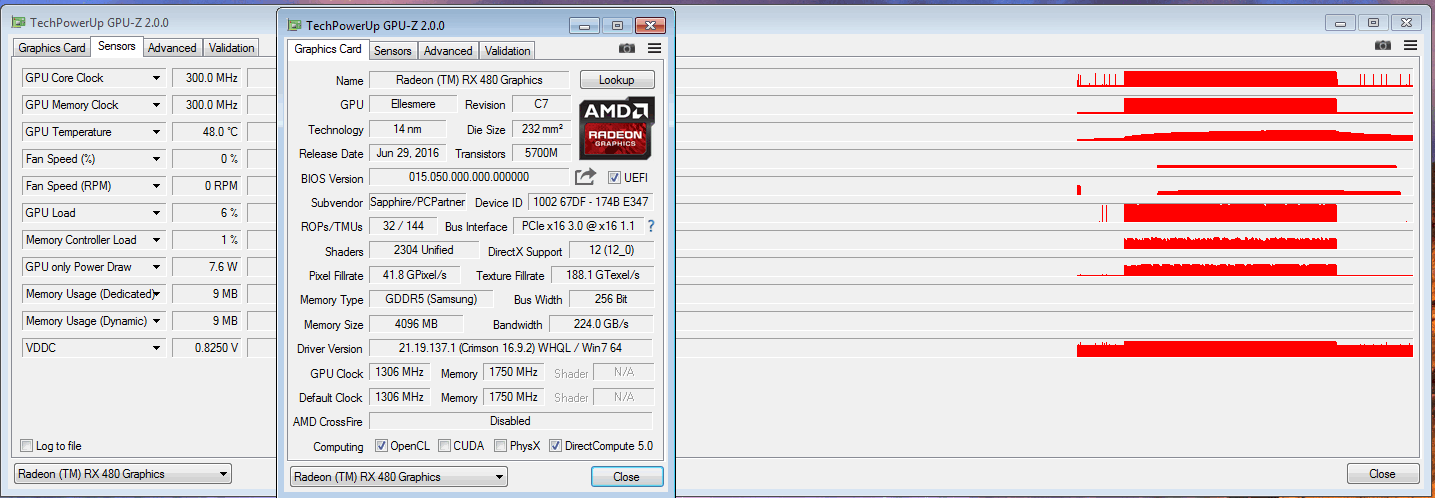Viewport: 1435px width, 498px height.
Task: Click Close button in back Sensors window
Action: click(1382, 474)
